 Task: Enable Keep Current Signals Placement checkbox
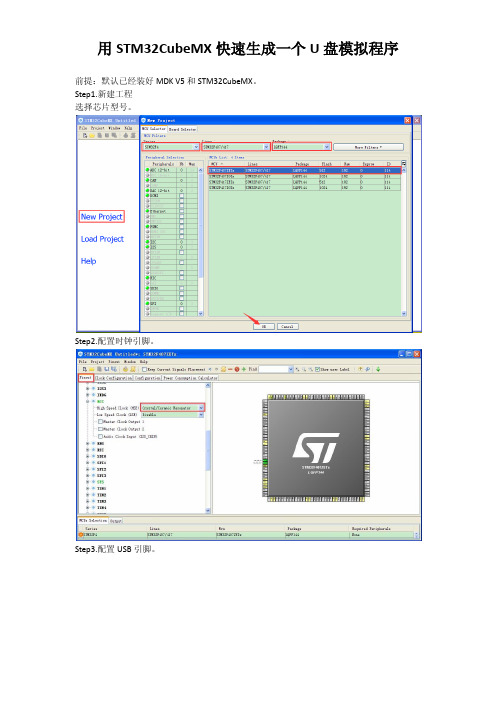point(144,369)
